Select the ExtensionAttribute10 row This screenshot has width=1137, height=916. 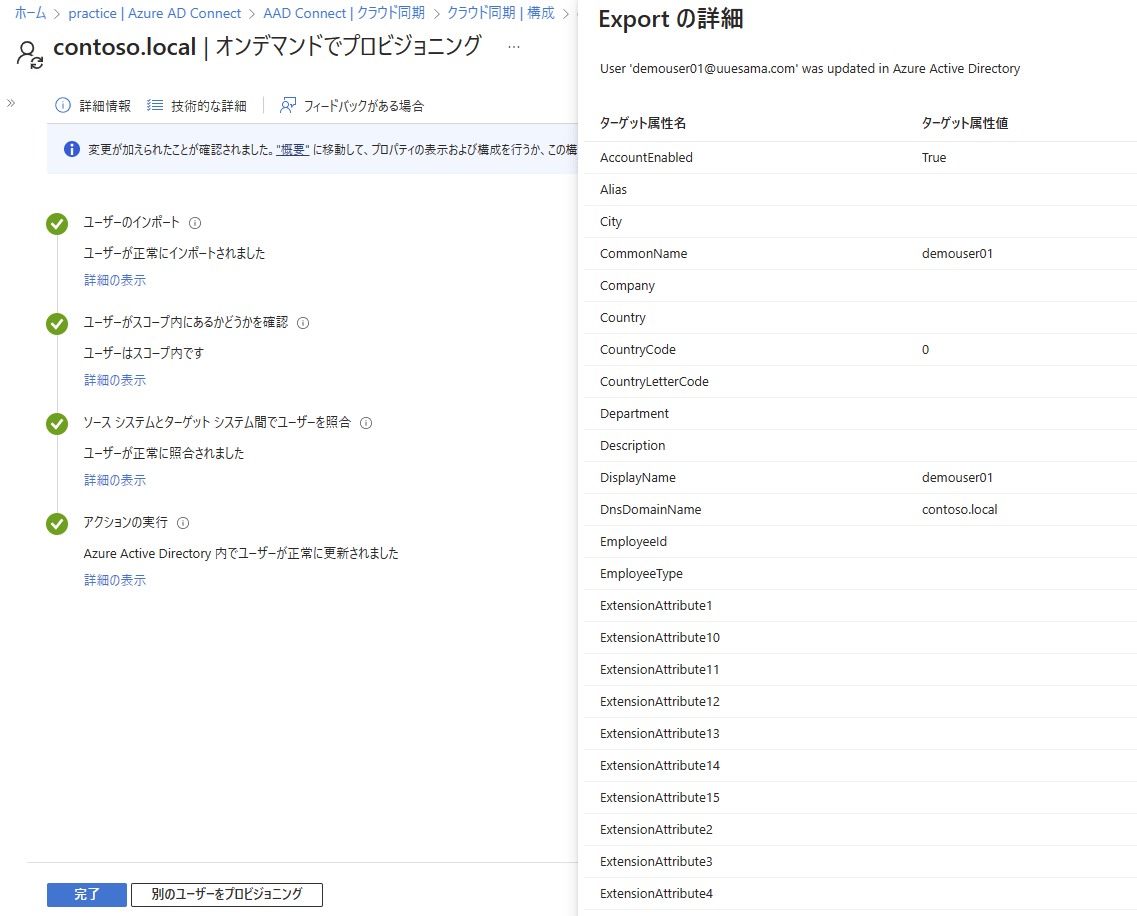[860, 638]
